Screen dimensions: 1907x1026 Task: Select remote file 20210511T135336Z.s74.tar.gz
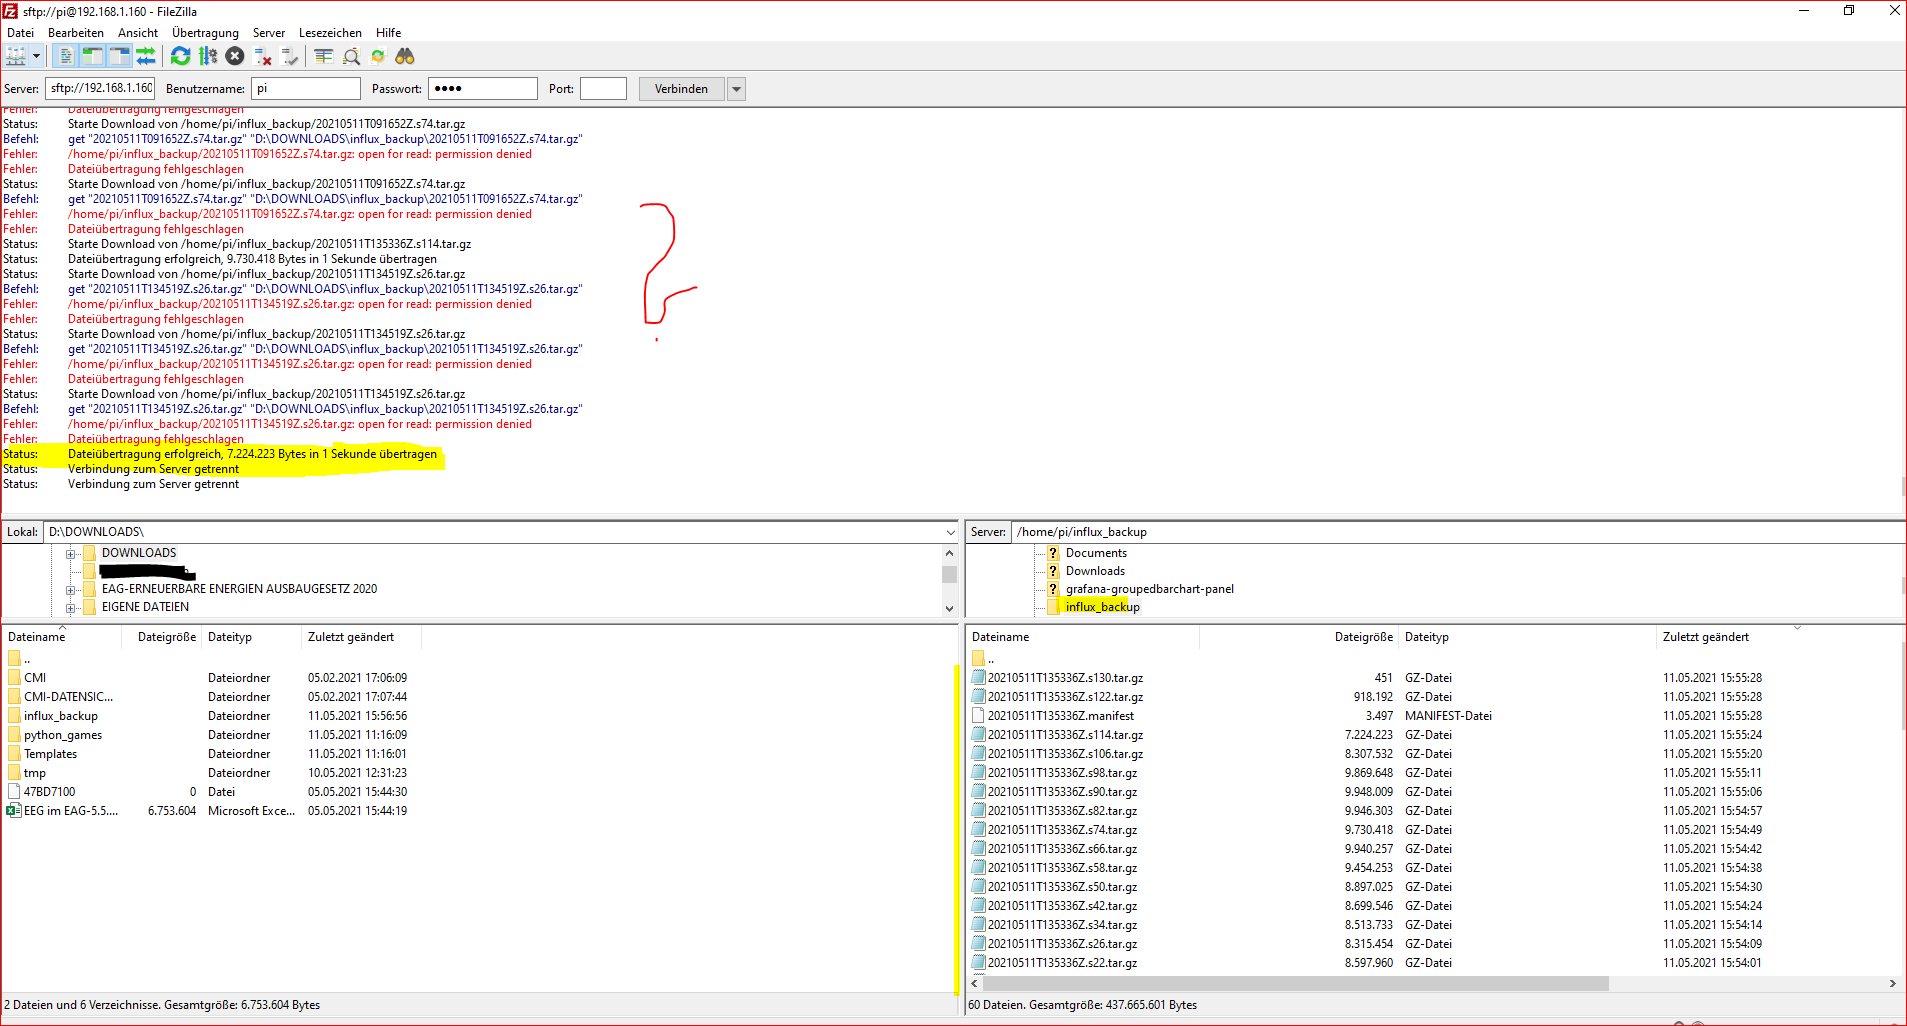(1062, 830)
